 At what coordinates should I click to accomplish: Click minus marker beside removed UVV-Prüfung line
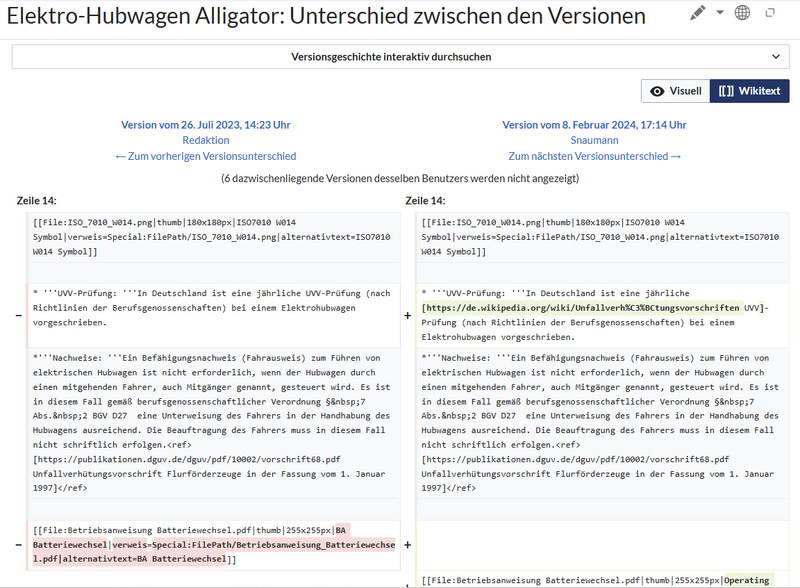(x=19, y=315)
